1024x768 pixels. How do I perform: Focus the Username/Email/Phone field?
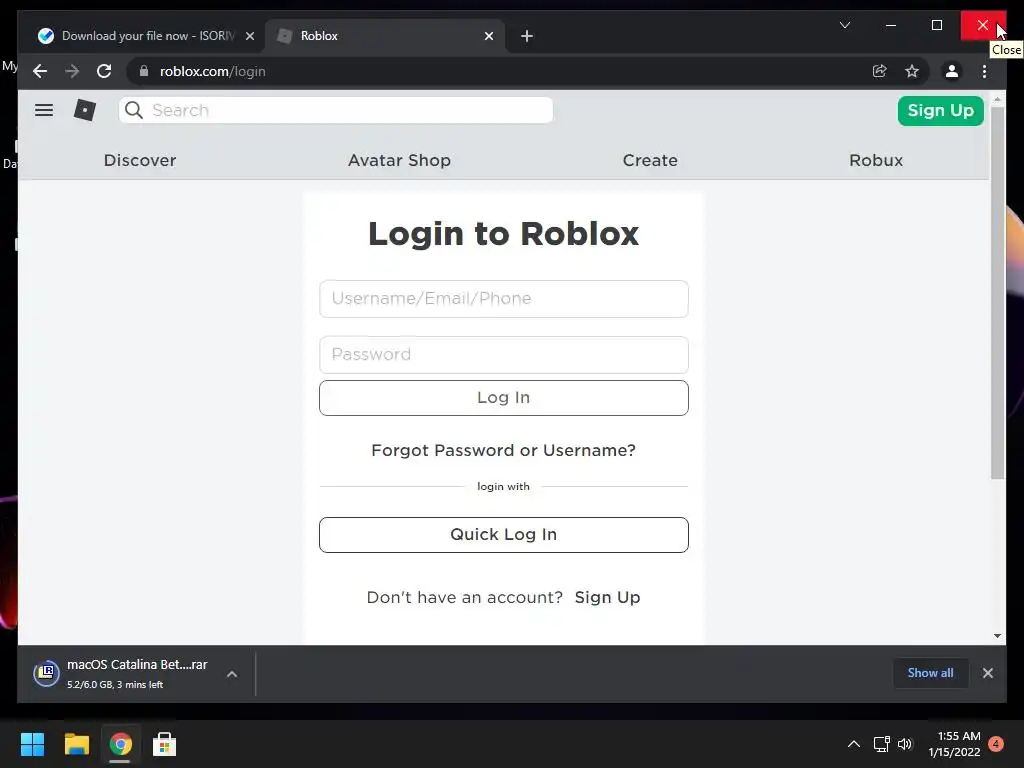pyautogui.click(x=504, y=299)
